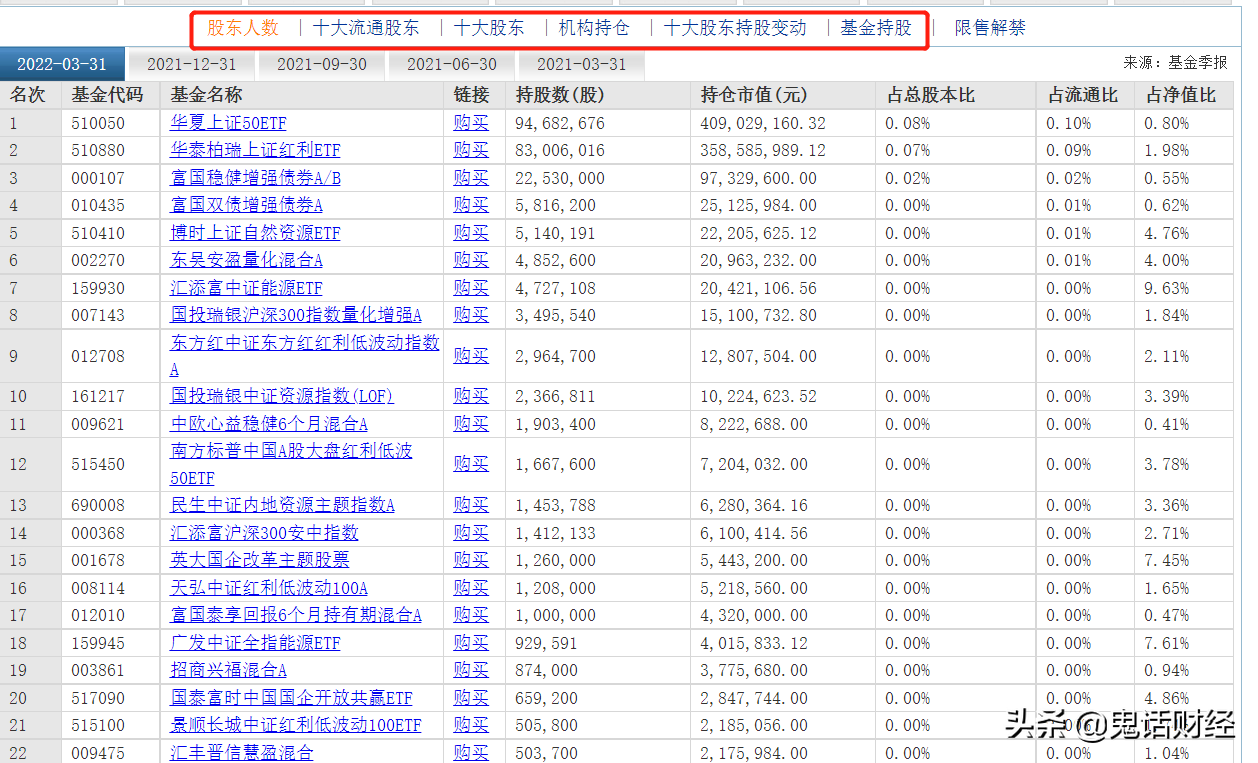Open fund link 南方标普中国A股大盘红利低波50ETF
The image size is (1258, 763).
(291, 464)
